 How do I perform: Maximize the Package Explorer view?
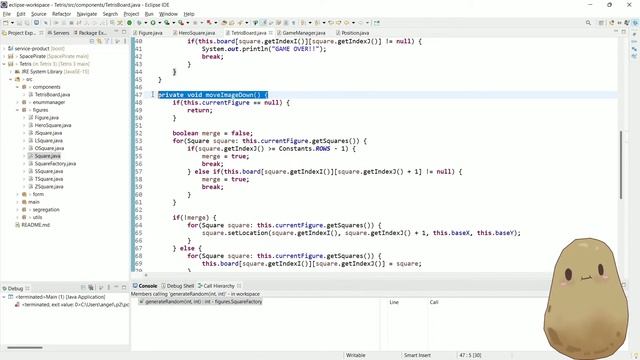(124, 32)
